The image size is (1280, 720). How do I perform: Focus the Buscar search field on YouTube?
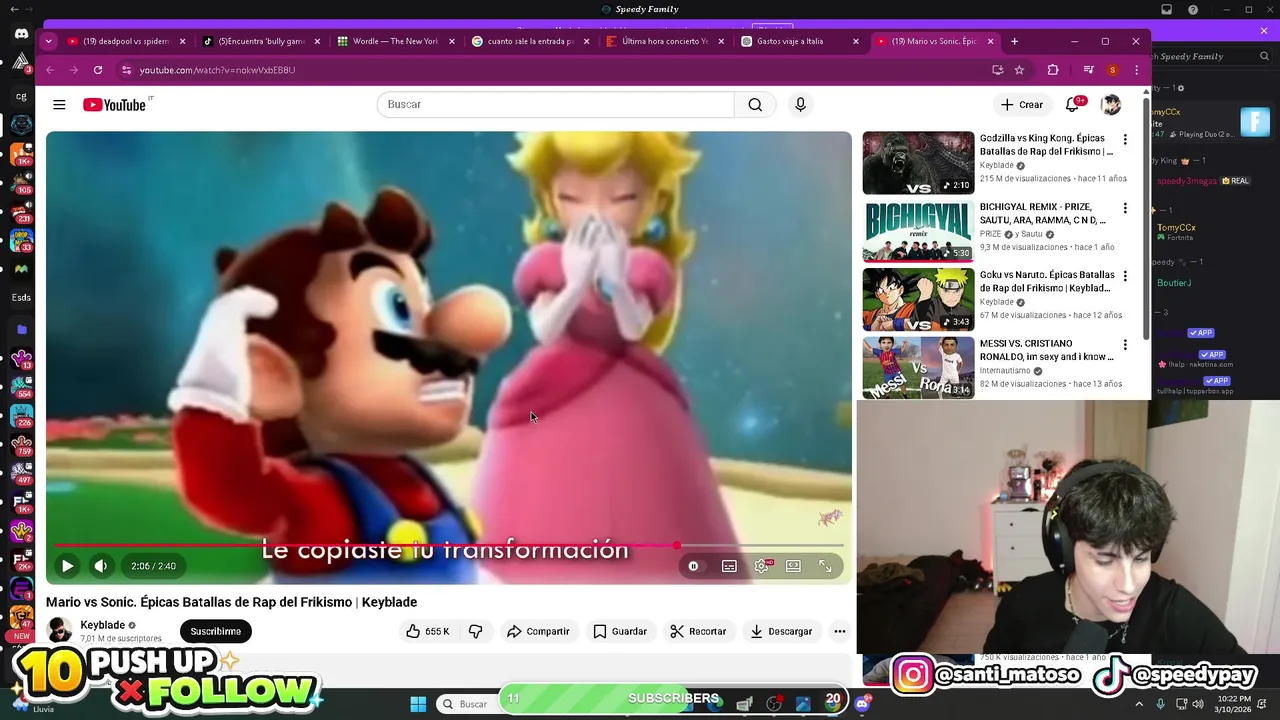coord(556,104)
